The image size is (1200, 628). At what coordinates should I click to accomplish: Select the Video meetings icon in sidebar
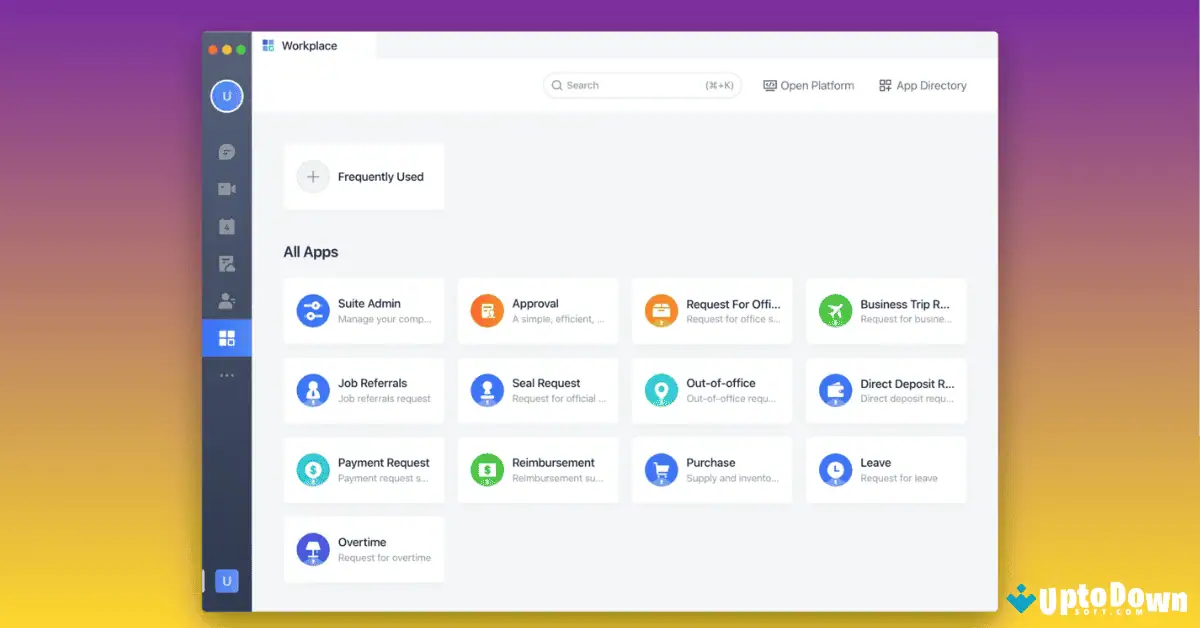[x=227, y=188]
